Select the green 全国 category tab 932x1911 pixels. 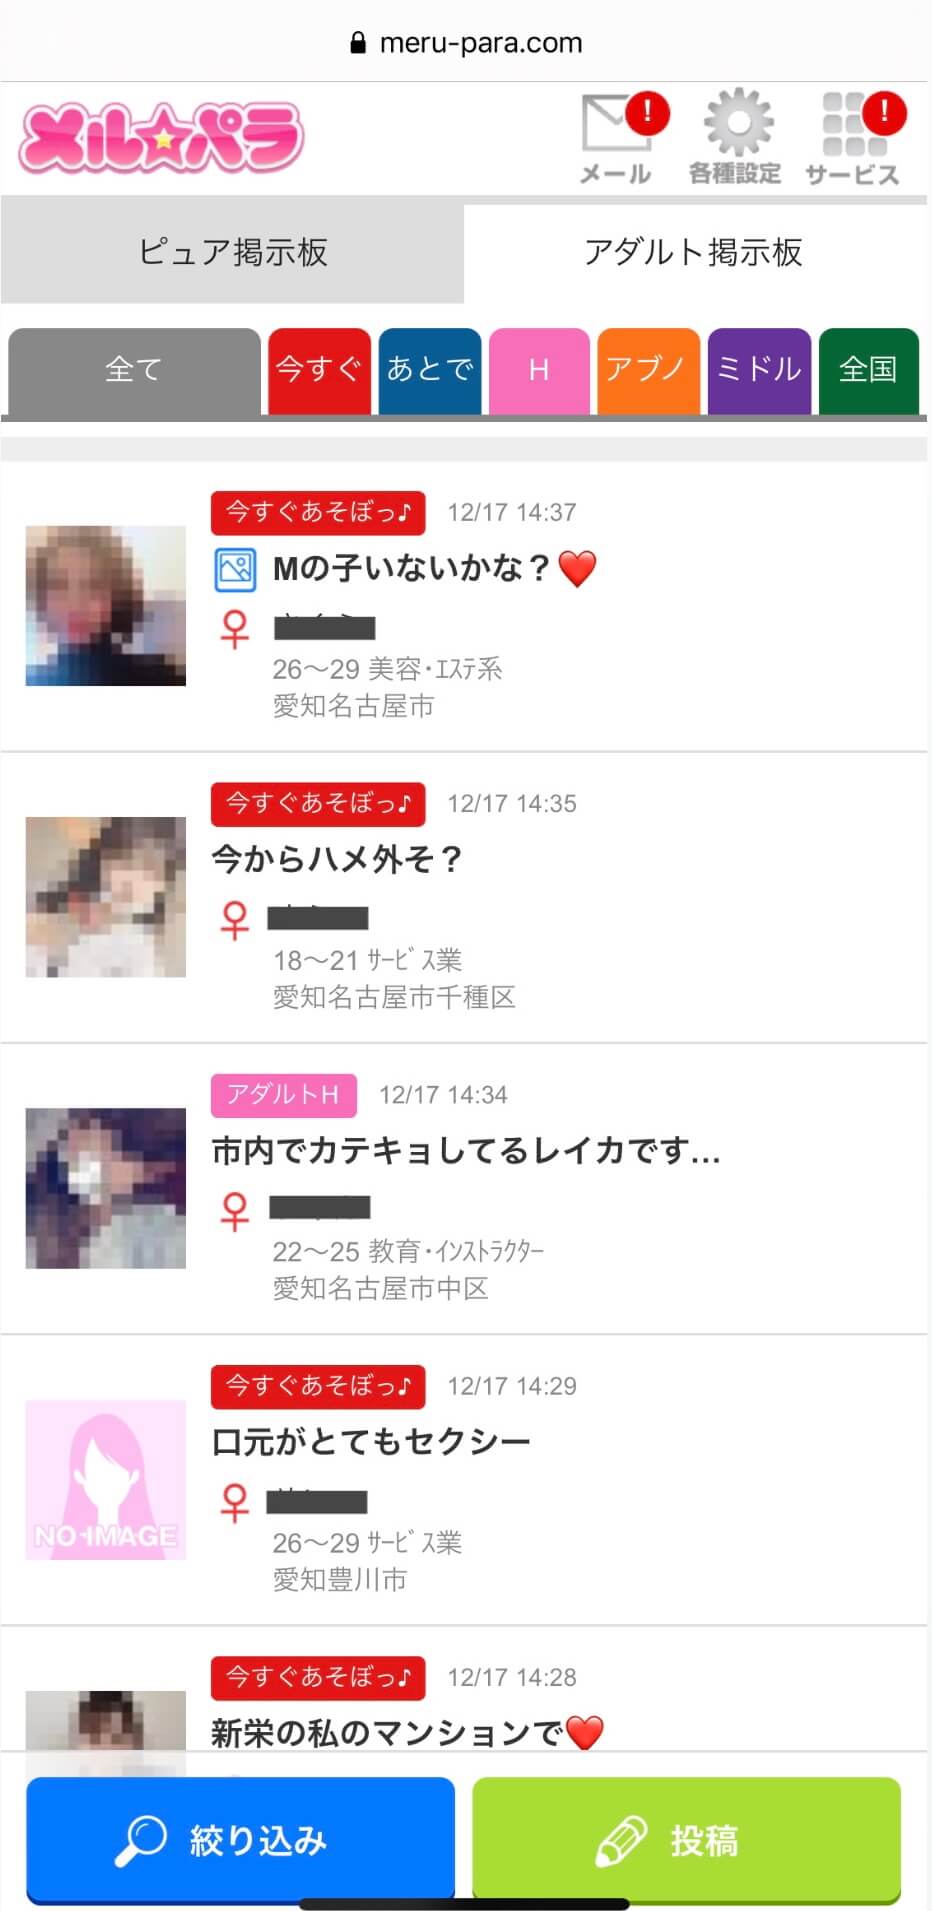click(868, 370)
